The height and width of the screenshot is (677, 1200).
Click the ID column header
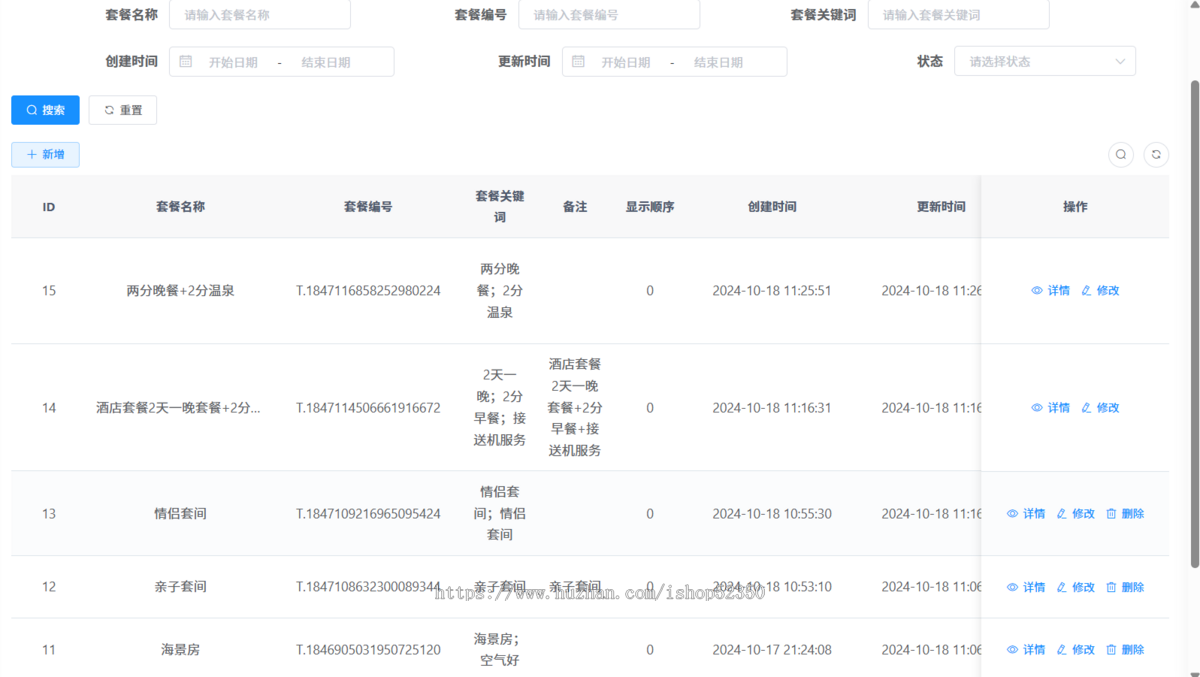tap(49, 207)
